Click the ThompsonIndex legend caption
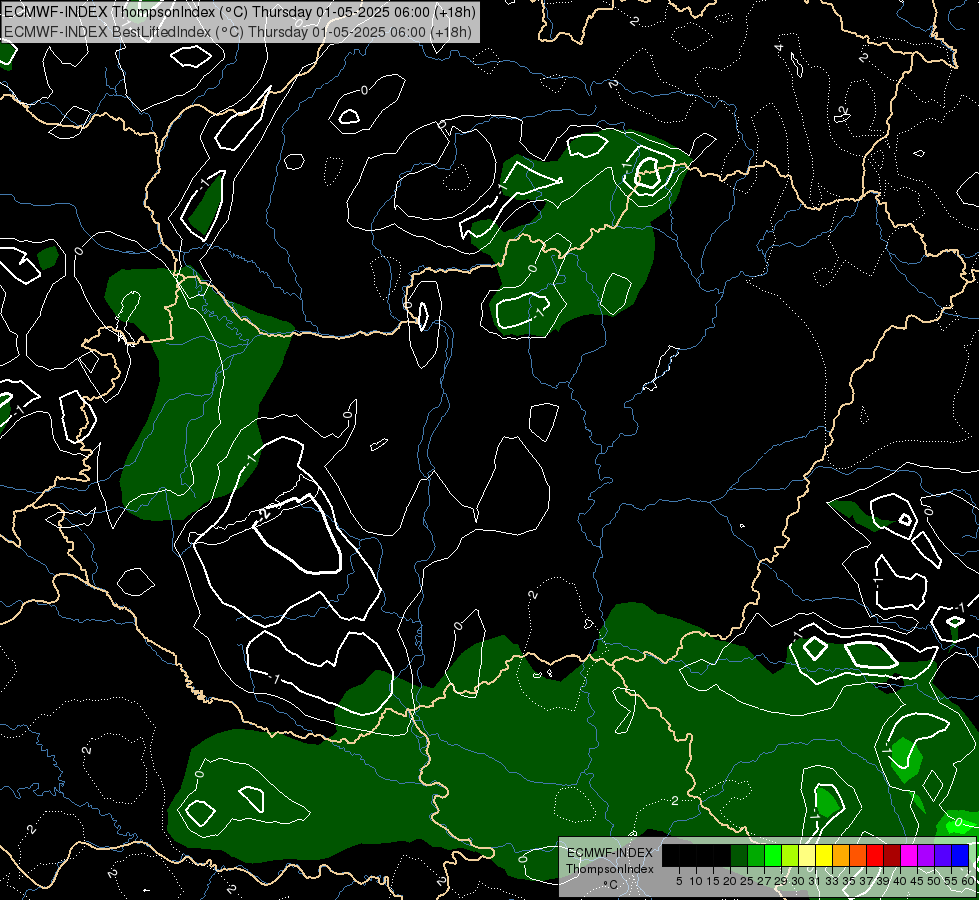The image size is (979, 900). coord(610,869)
